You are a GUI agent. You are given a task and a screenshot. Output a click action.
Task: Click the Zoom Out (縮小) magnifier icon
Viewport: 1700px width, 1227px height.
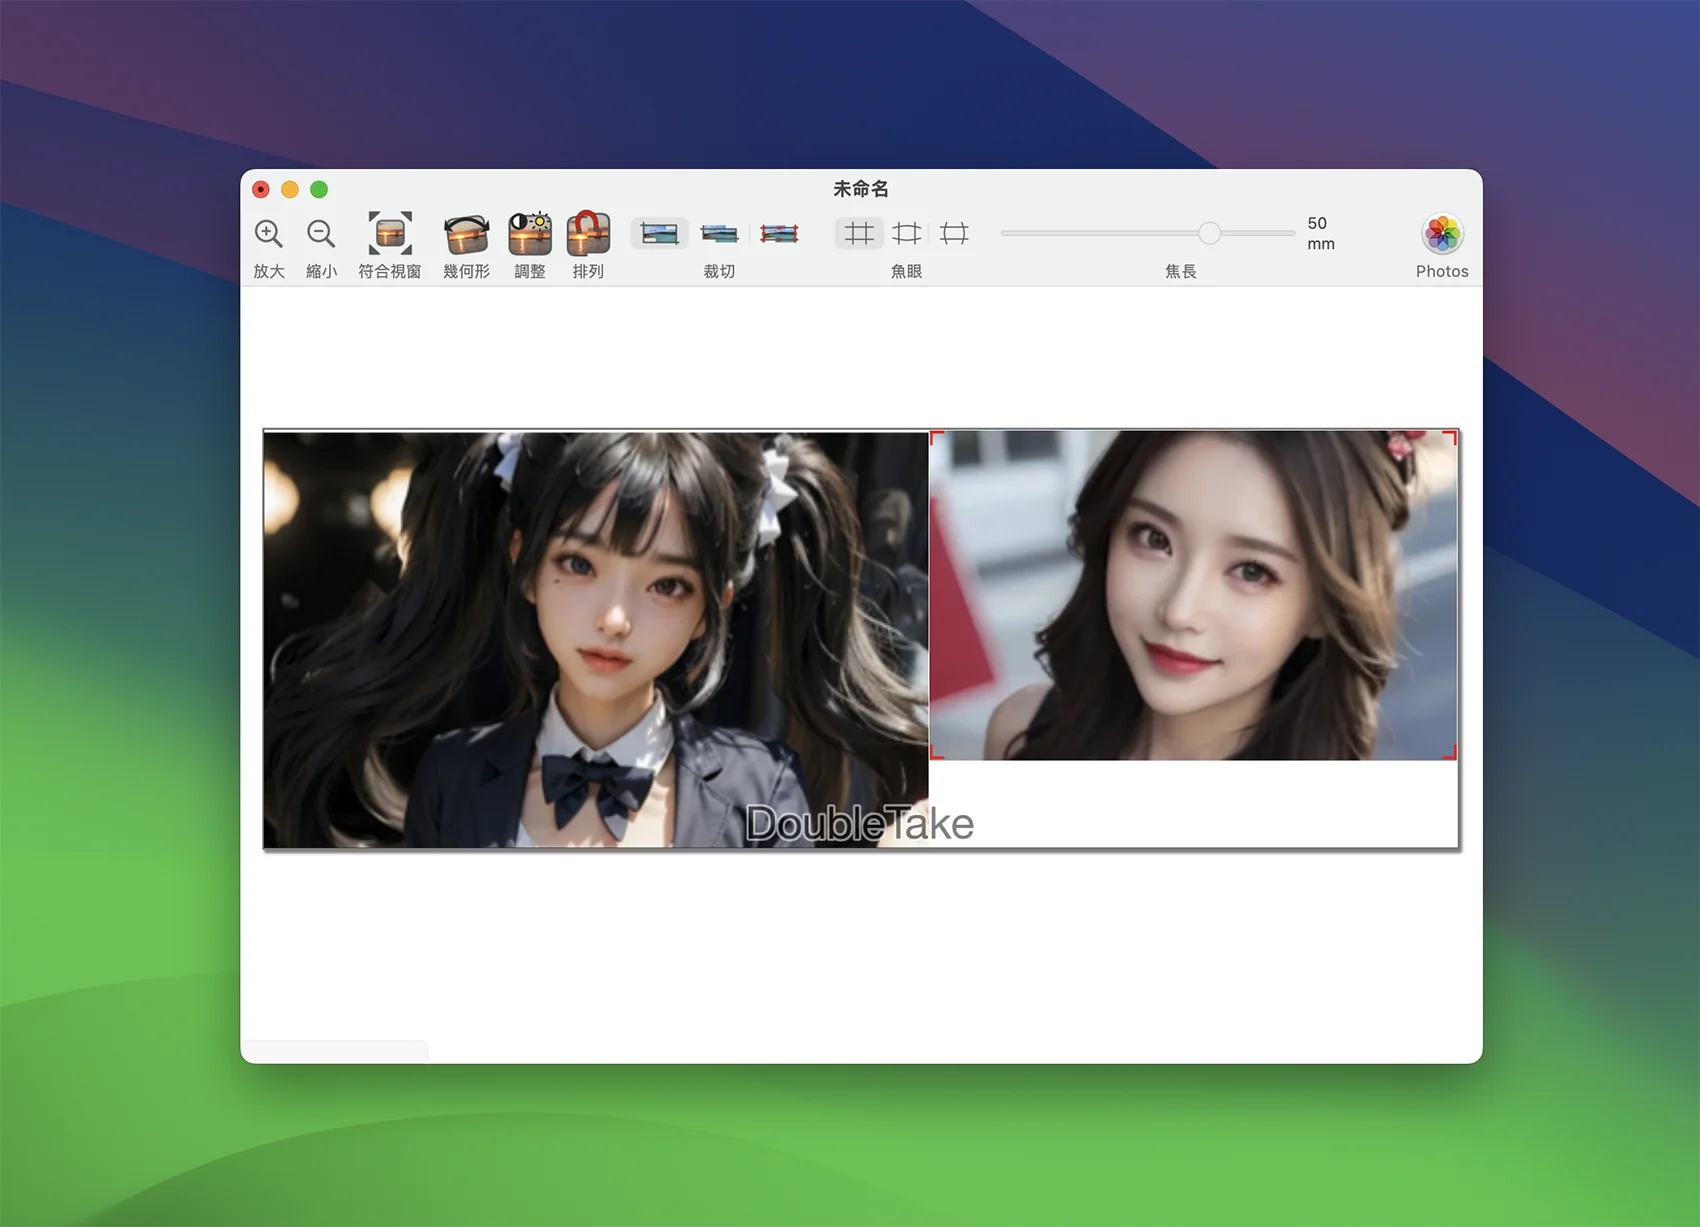[x=321, y=234]
